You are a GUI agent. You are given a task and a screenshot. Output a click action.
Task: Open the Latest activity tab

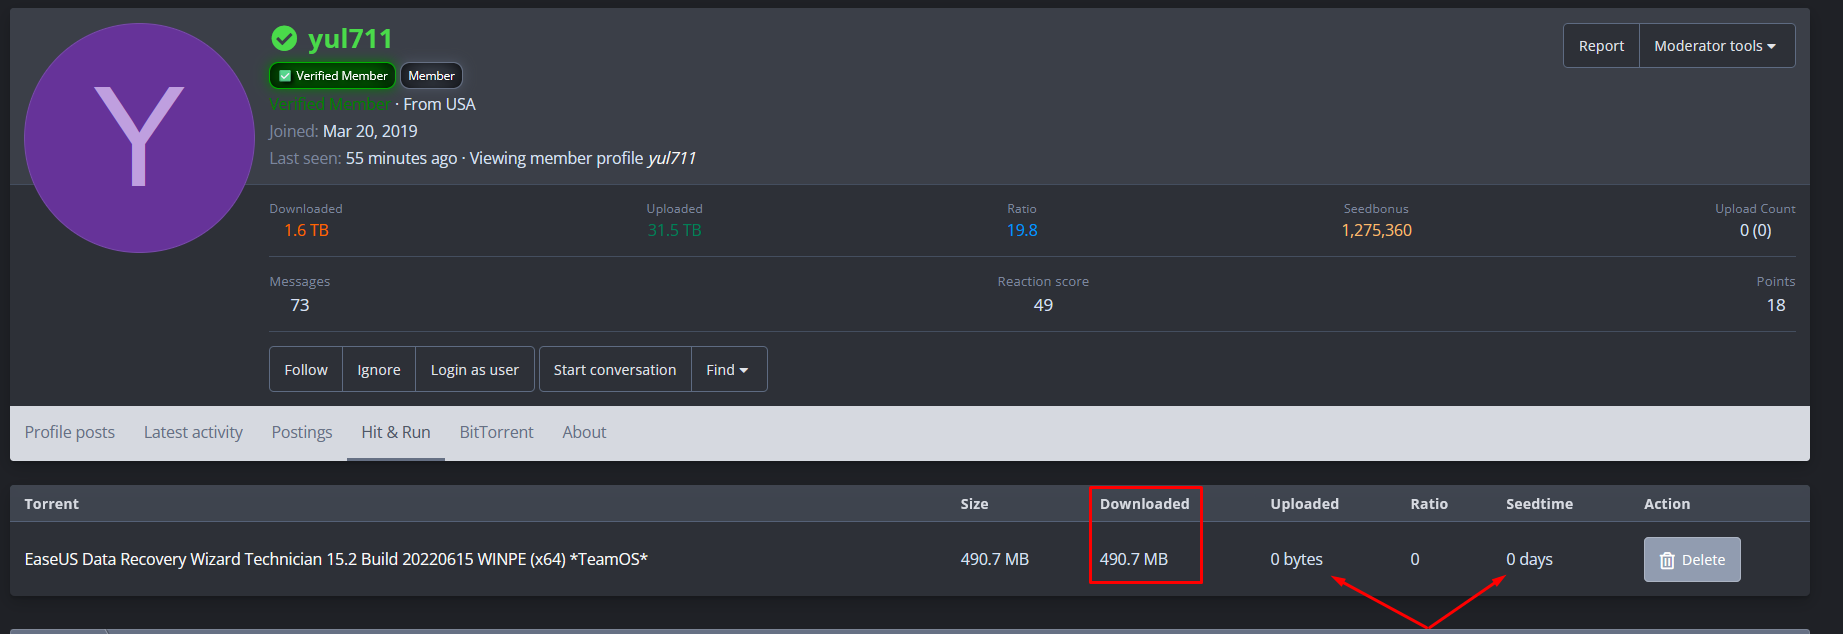193,432
